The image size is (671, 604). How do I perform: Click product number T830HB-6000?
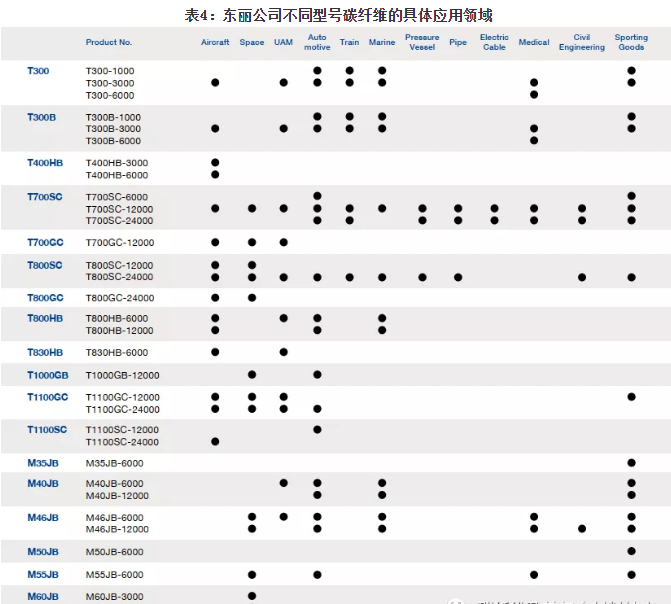117,352
